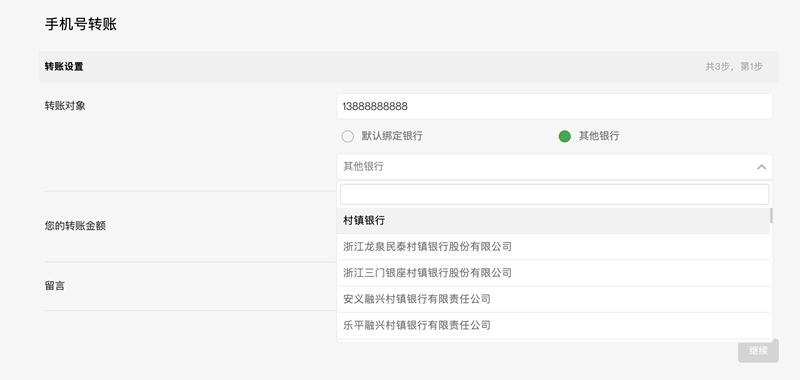Choose 浙江龙泉民泰村镇银行股份有限公司

click(x=554, y=247)
